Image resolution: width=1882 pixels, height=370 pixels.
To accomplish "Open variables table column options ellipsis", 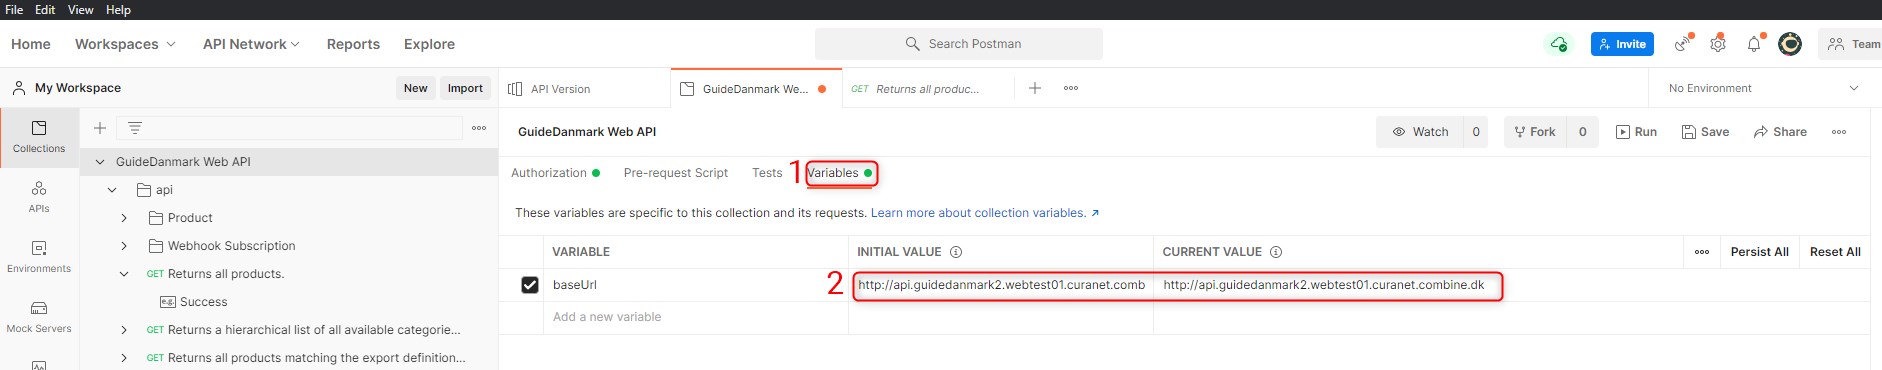I will tap(1702, 252).
